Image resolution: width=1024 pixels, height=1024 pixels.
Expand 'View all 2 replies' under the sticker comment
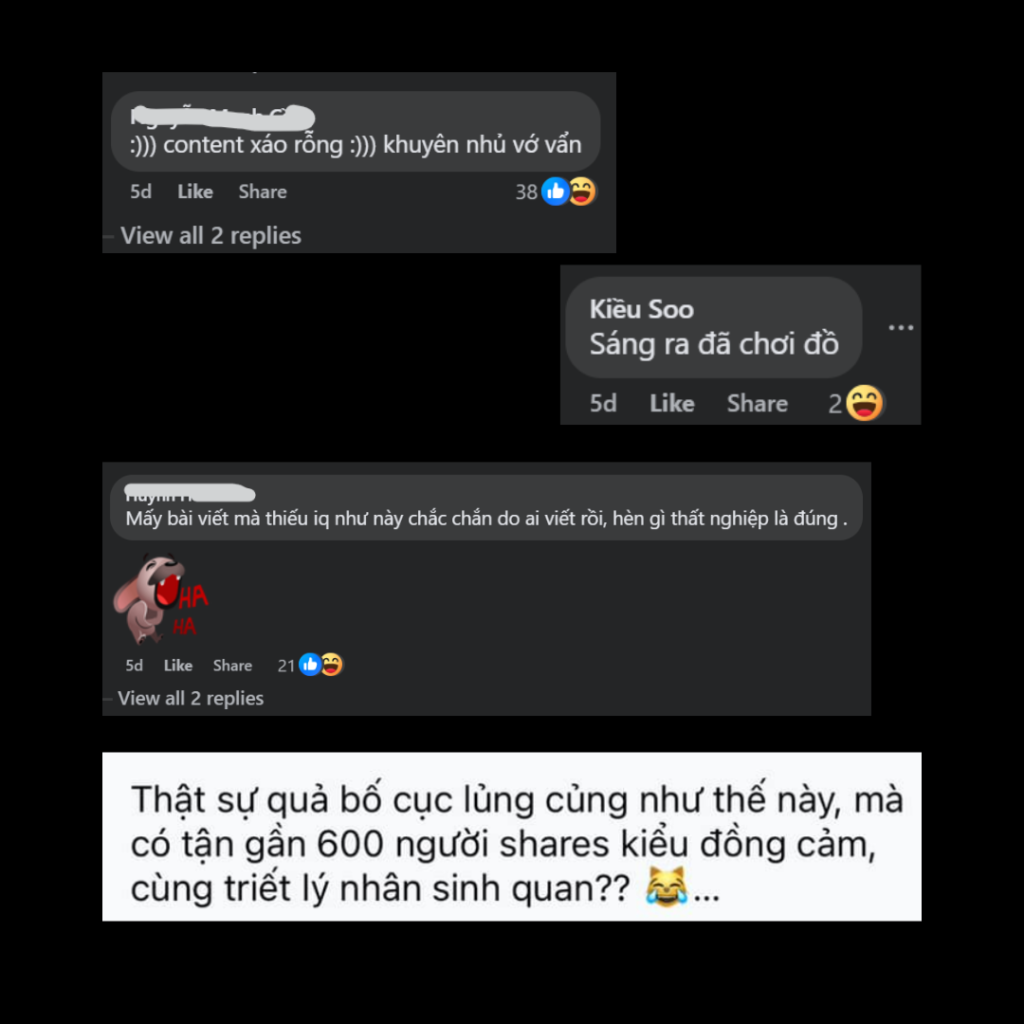[191, 698]
